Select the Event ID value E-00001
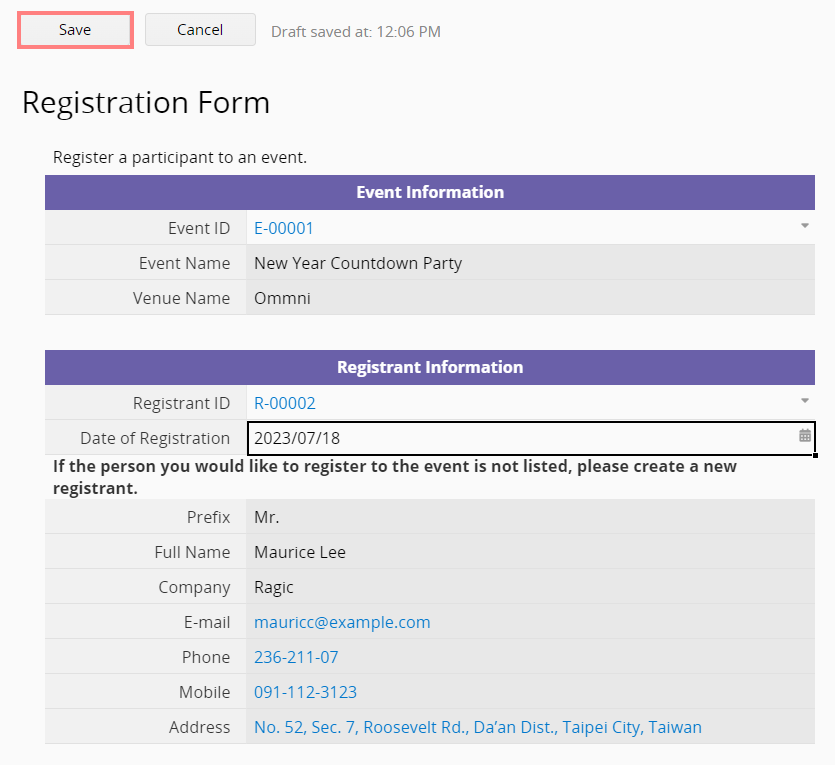Image resolution: width=835 pixels, height=765 pixels. [x=284, y=228]
